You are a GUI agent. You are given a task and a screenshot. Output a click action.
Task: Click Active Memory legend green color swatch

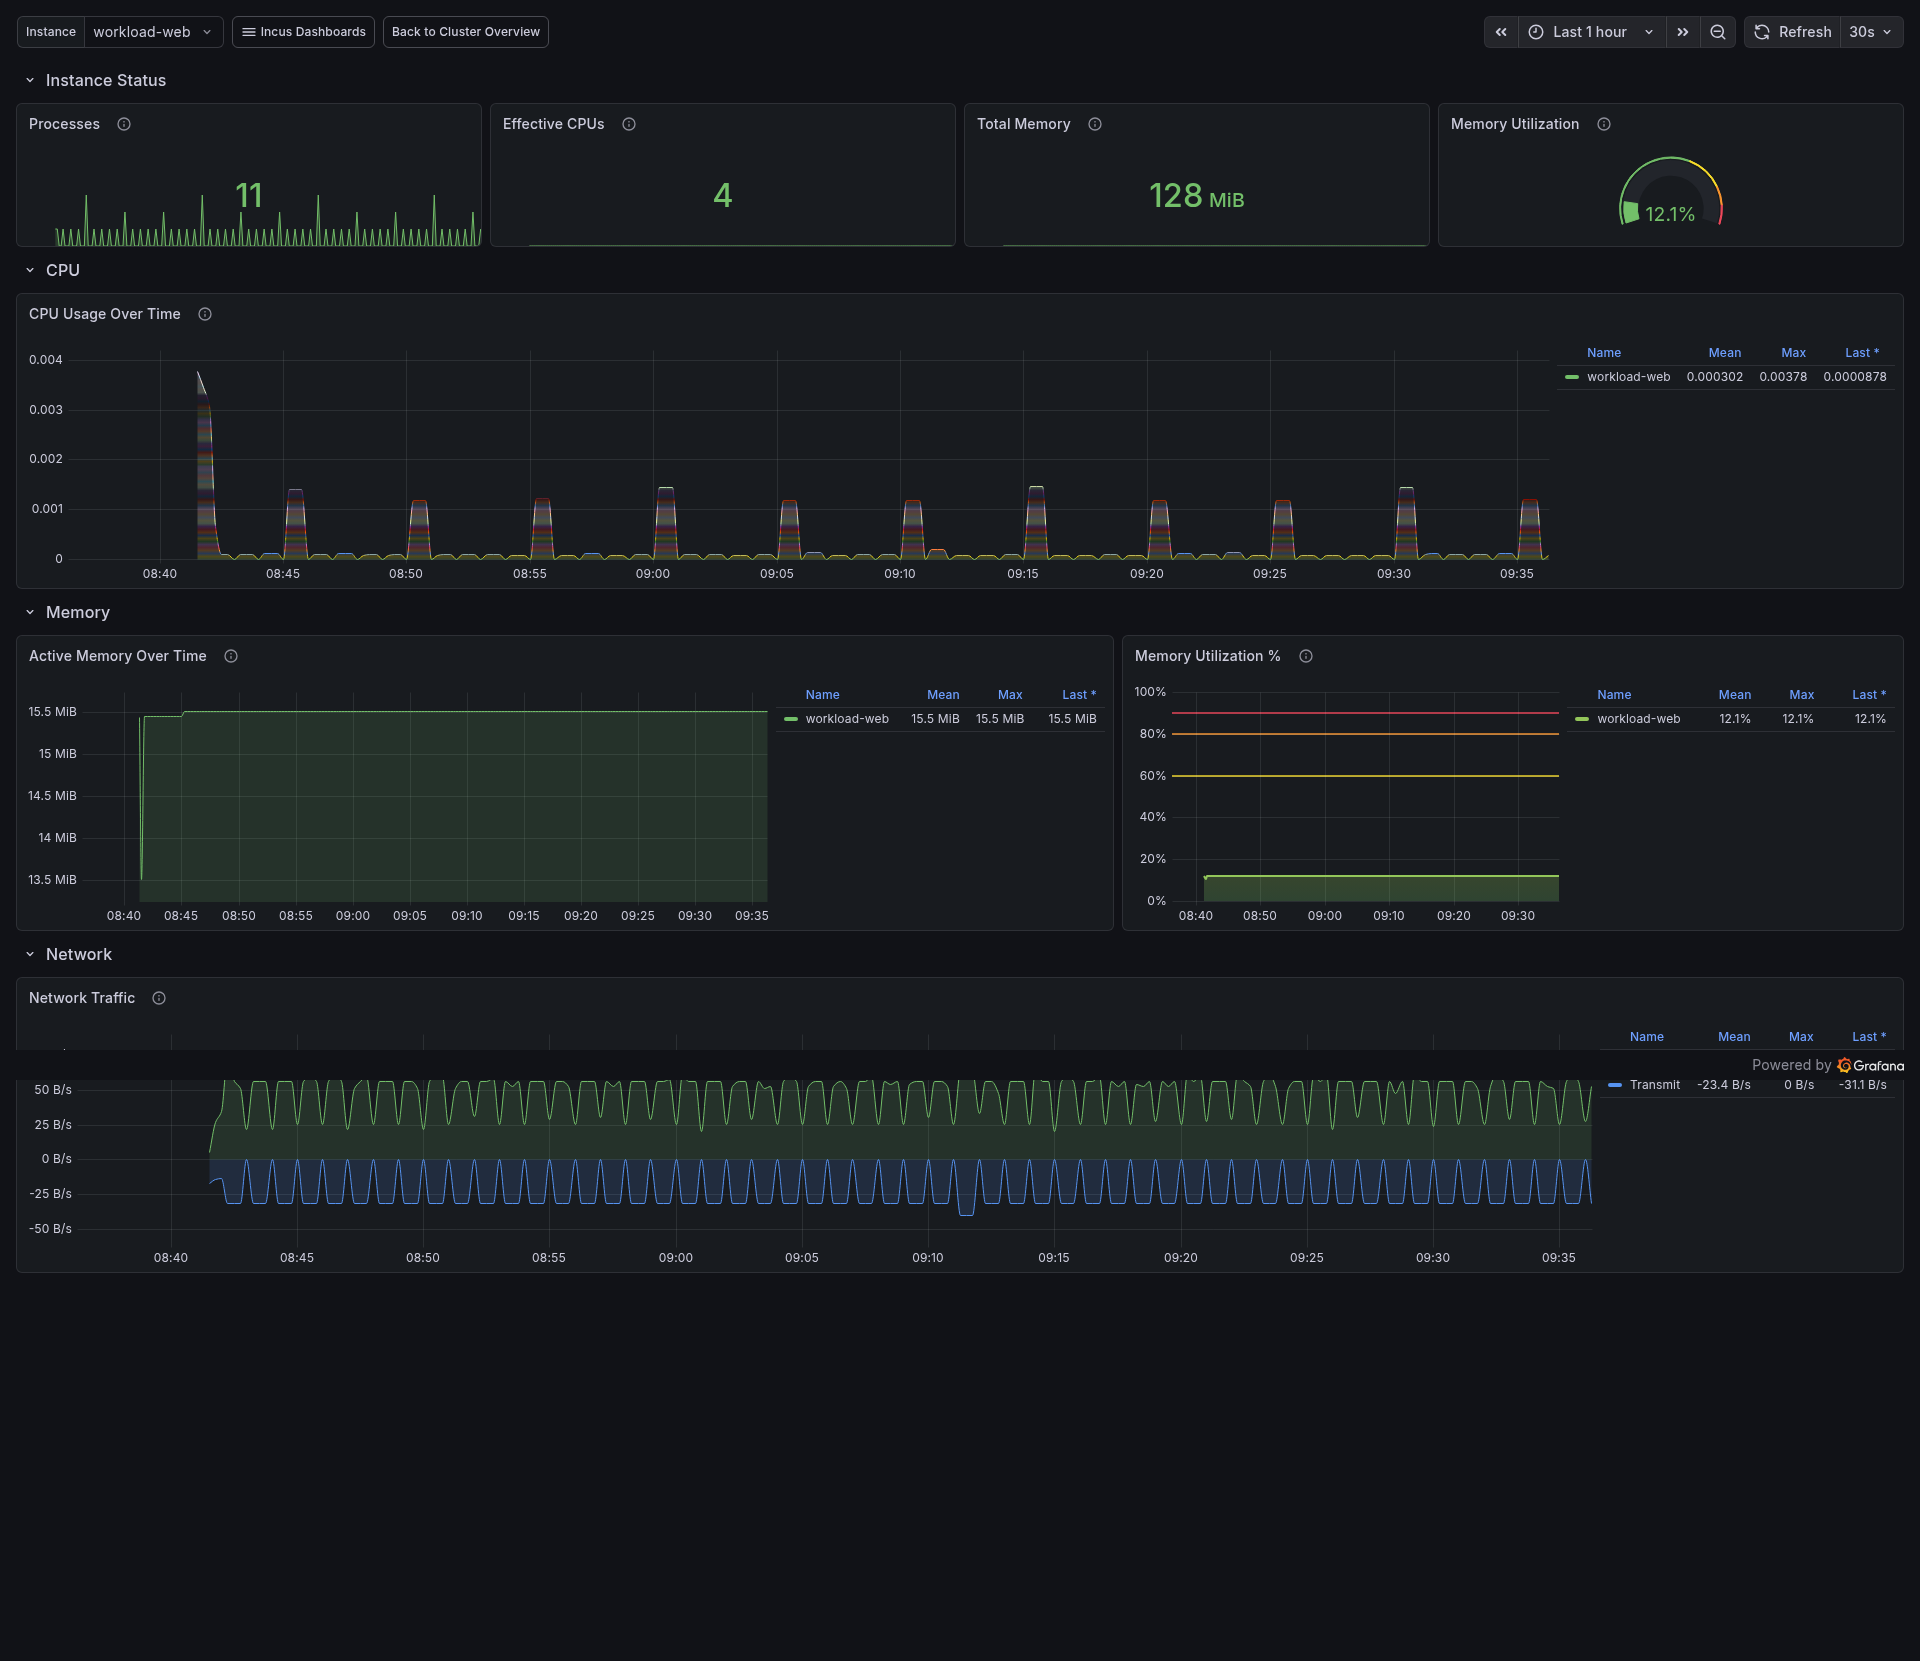(x=791, y=719)
